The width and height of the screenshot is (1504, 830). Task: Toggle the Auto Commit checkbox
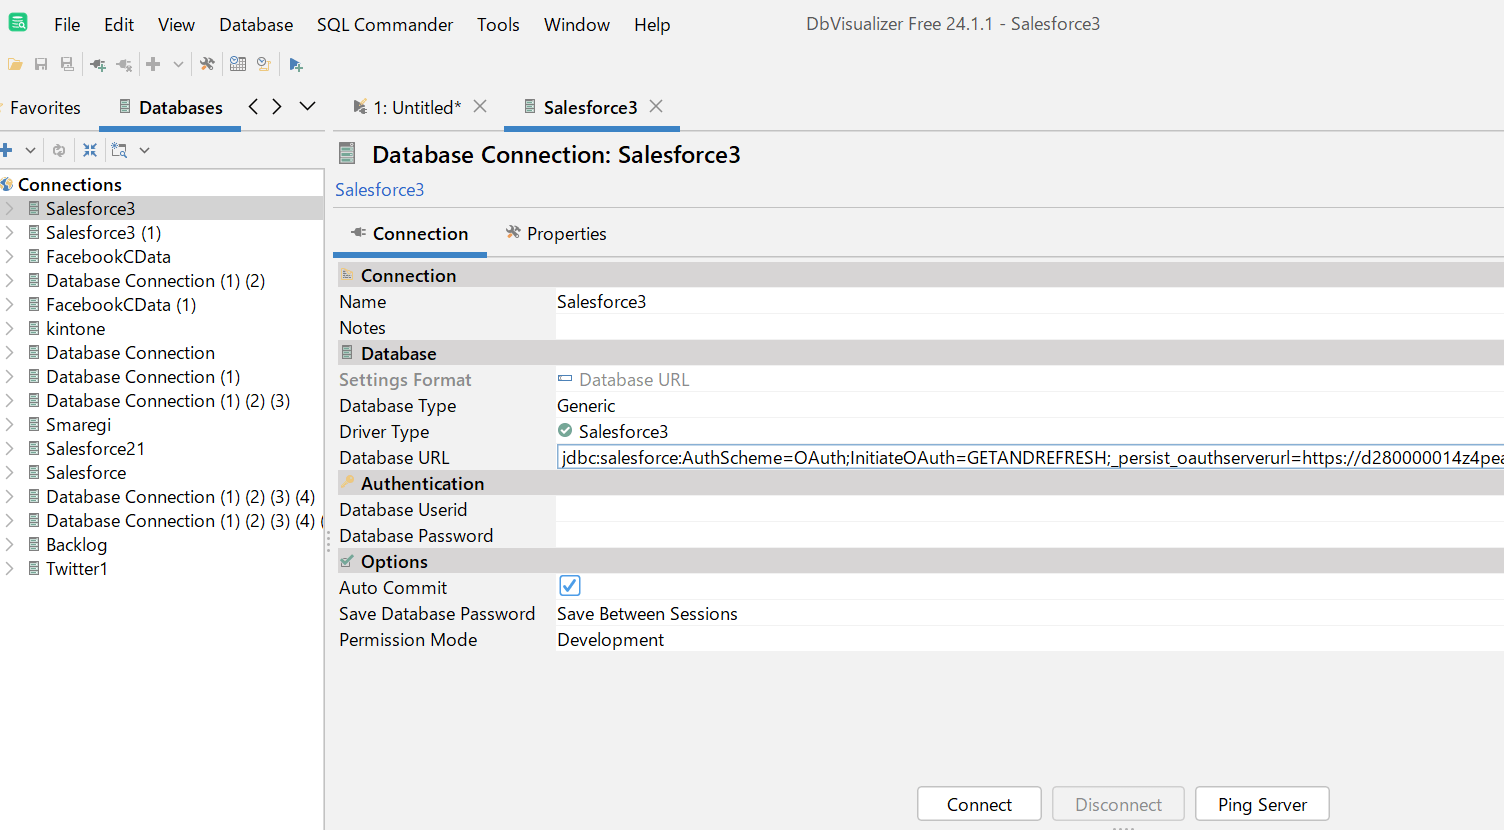coord(570,586)
